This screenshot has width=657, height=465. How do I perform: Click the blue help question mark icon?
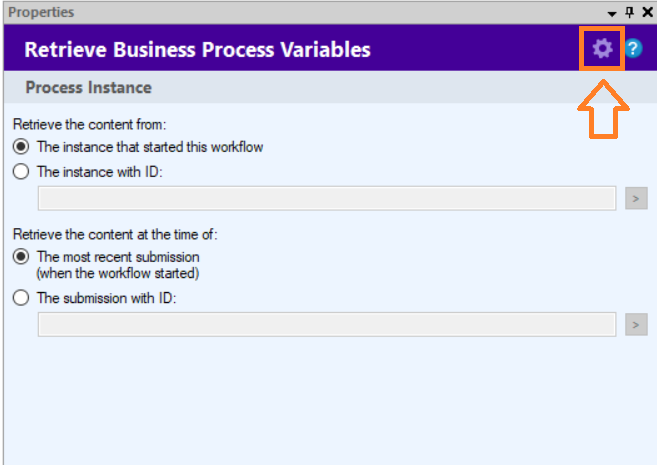pyautogui.click(x=633, y=48)
